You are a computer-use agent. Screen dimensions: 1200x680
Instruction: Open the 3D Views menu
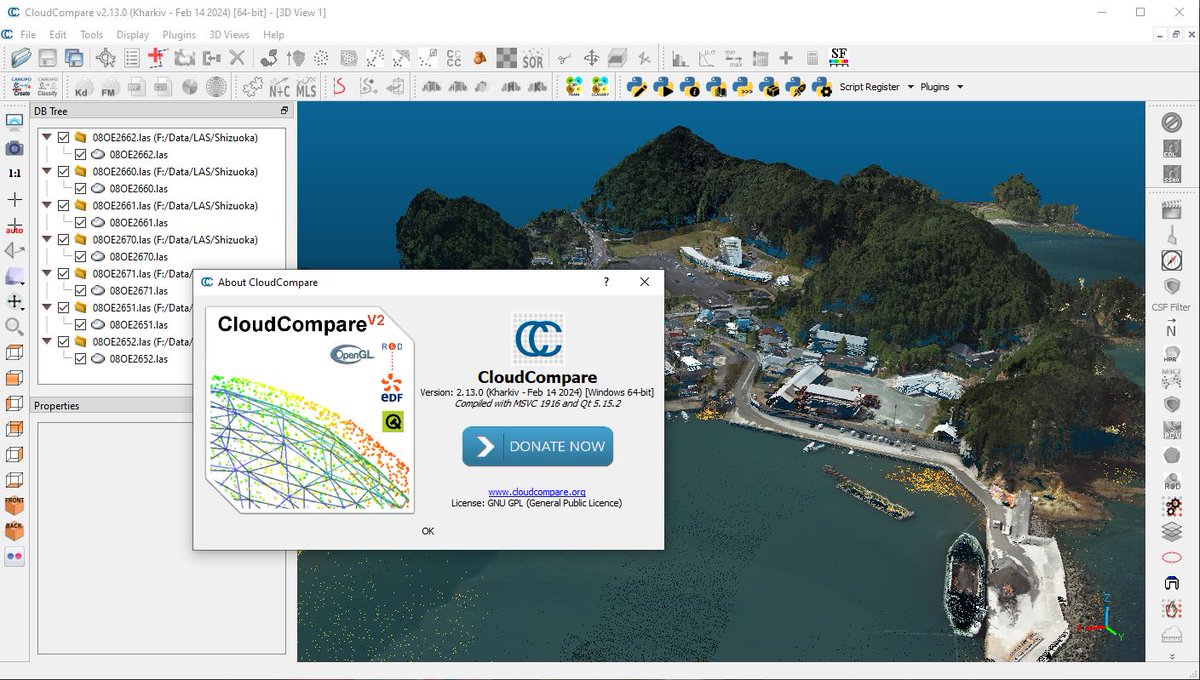229,34
